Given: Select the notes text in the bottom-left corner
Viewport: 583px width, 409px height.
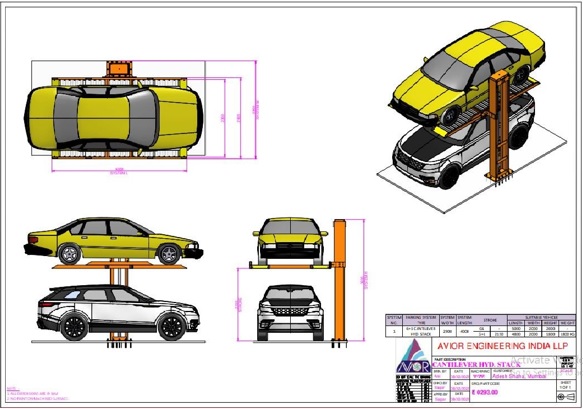Looking at the screenshot, I should coord(37,393).
